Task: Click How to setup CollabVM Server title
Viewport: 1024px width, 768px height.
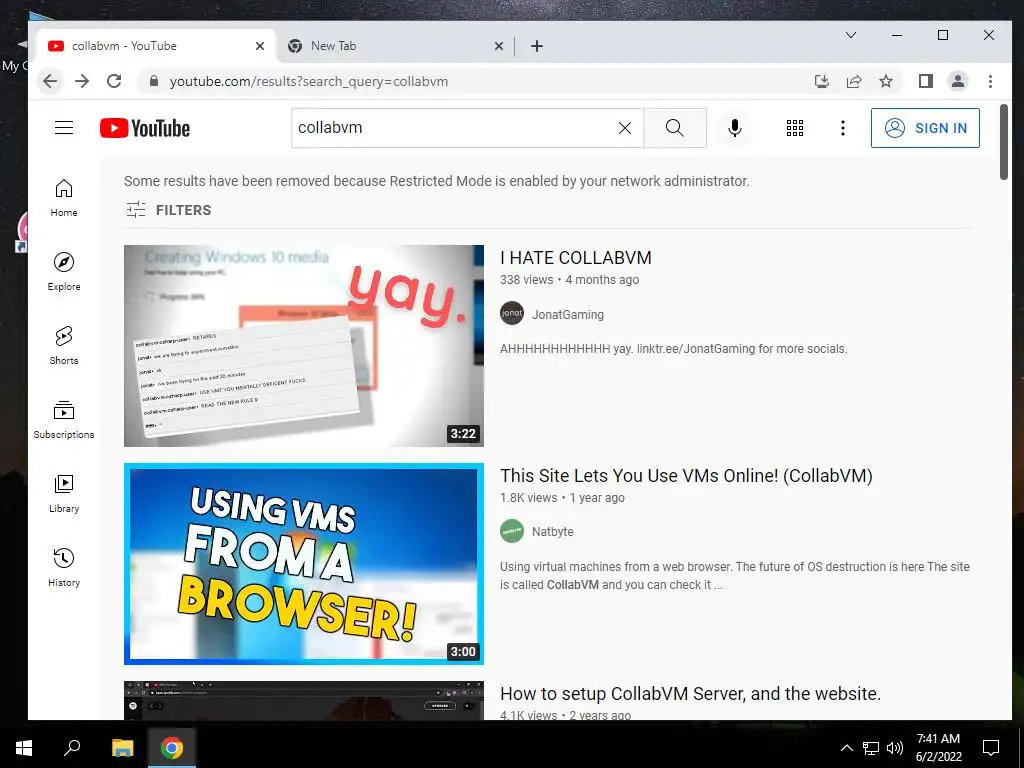Action: pyautogui.click(x=690, y=694)
